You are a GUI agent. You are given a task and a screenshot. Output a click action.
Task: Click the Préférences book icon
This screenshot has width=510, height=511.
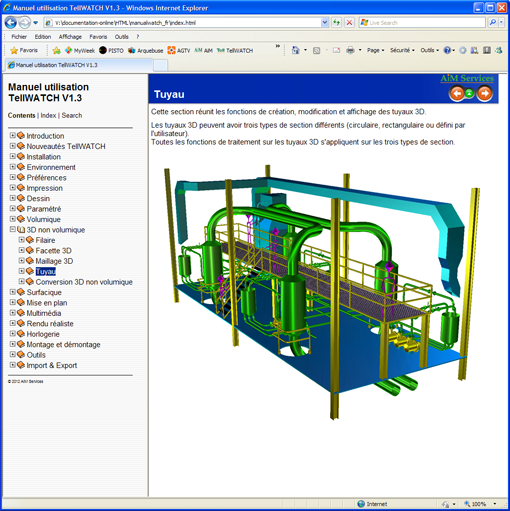[21, 177]
